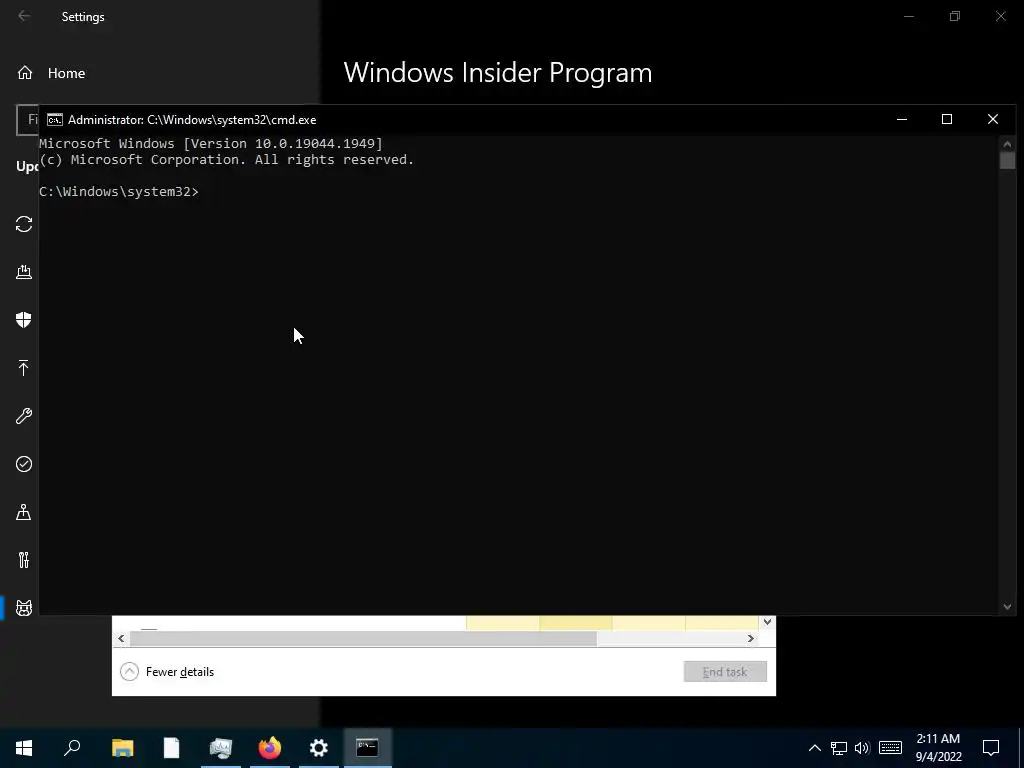The height and width of the screenshot is (768, 1024).
Task: Click Task Manager vertical scroll down arrow
Action: [x=767, y=622]
